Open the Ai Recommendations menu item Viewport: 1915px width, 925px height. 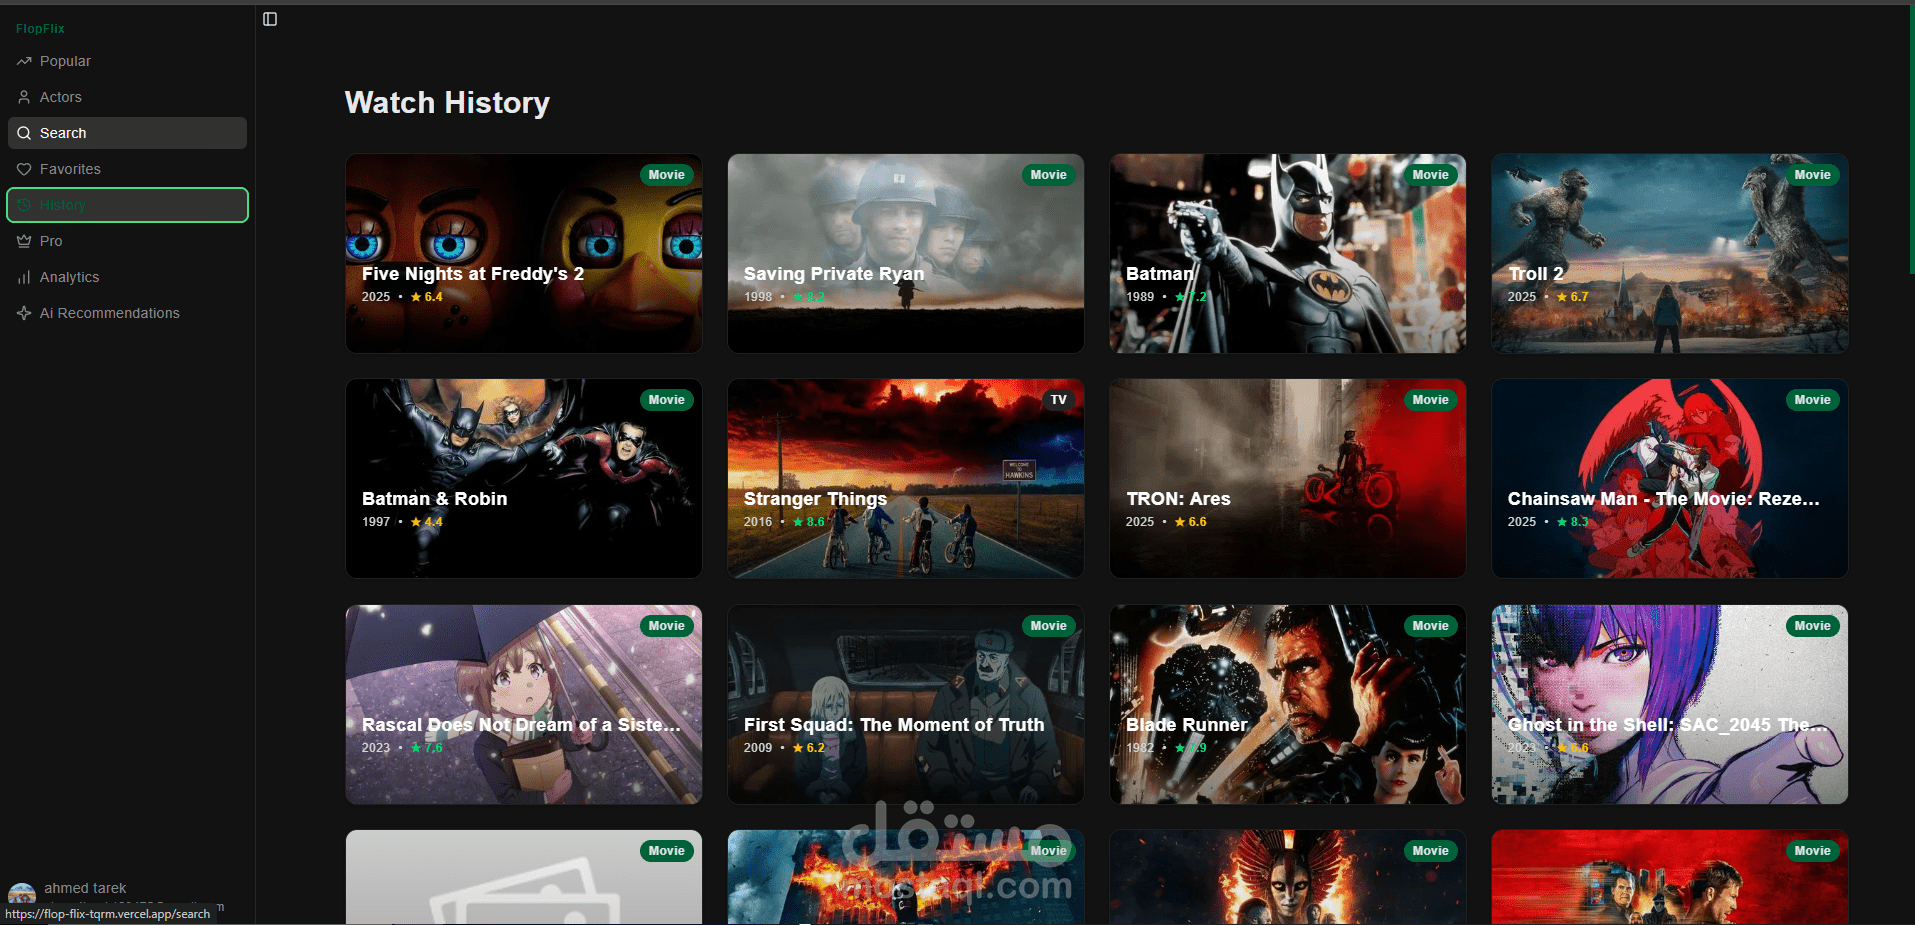(127, 313)
